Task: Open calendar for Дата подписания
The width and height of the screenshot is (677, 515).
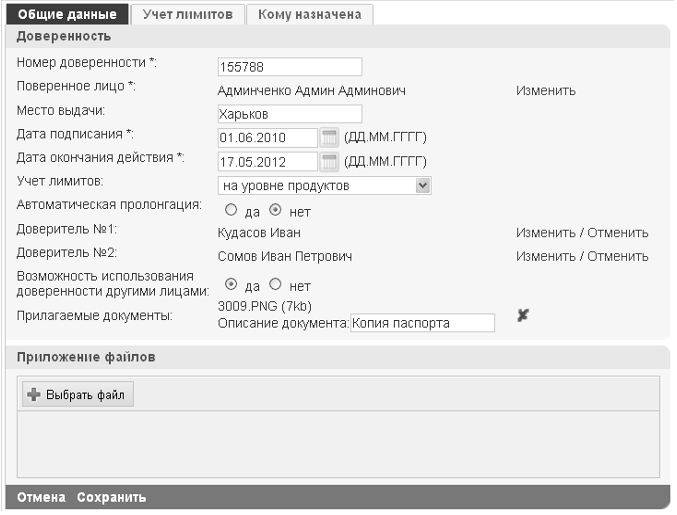Action: point(329,138)
